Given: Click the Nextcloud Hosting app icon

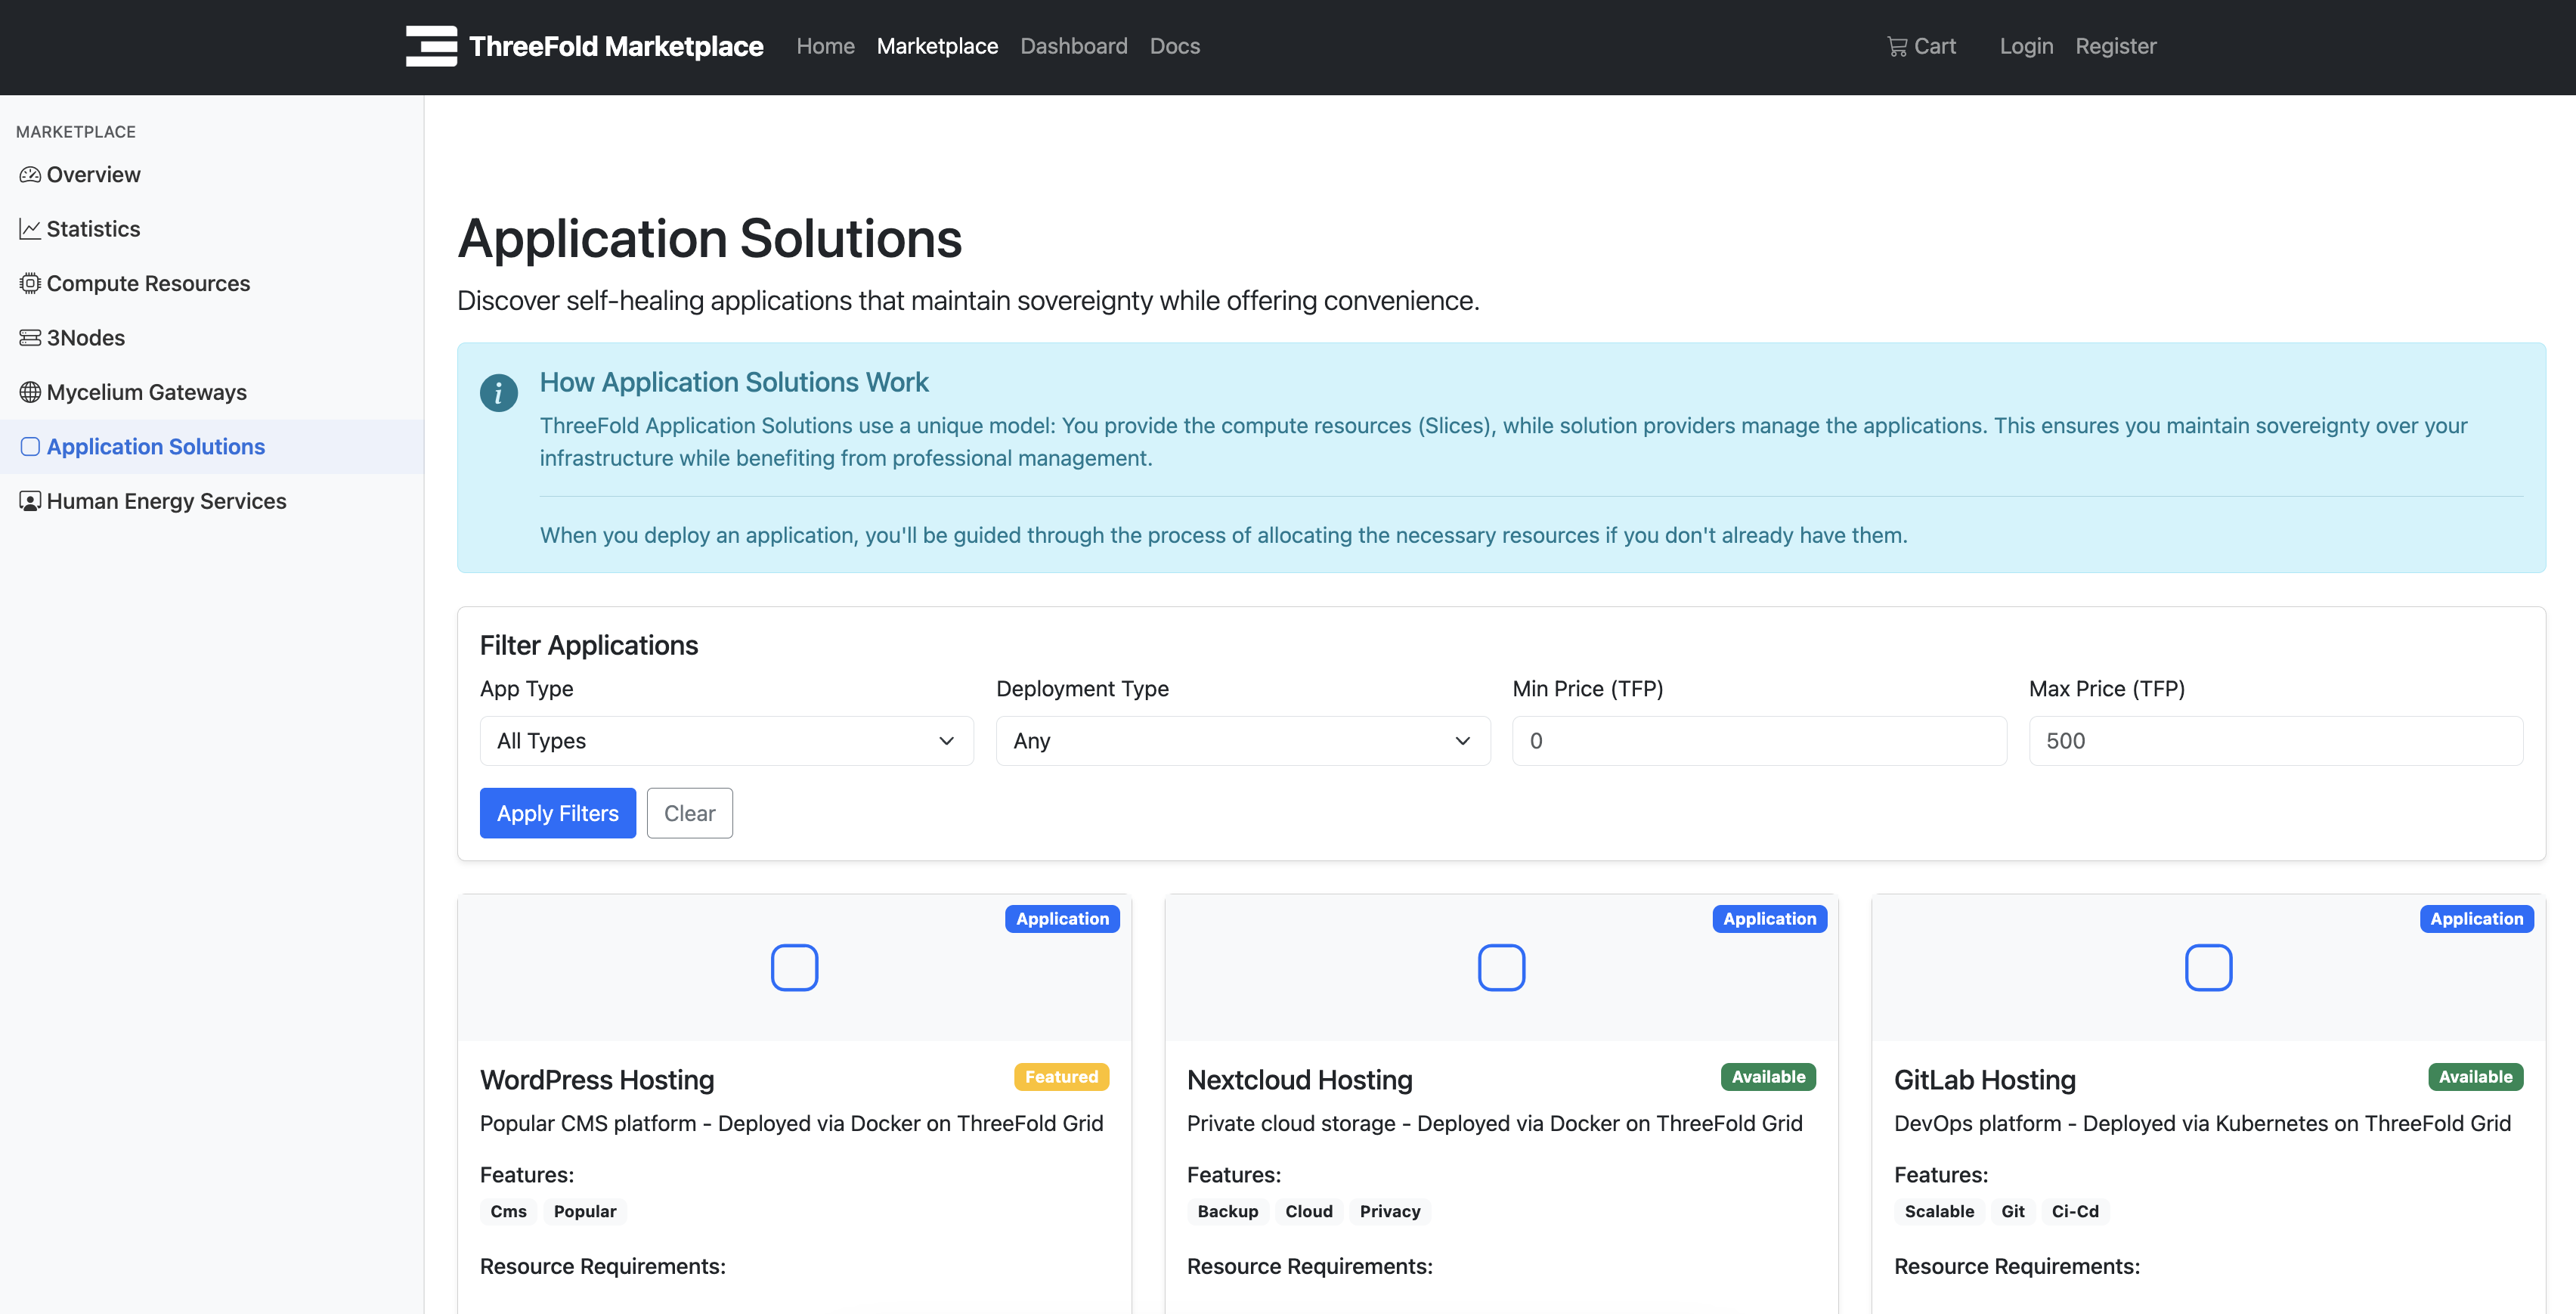Looking at the screenshot, I should pos(1501,967).
